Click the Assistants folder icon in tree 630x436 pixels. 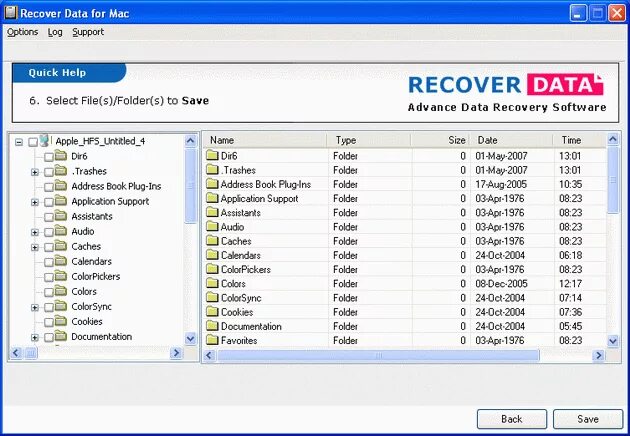point(61,215)
